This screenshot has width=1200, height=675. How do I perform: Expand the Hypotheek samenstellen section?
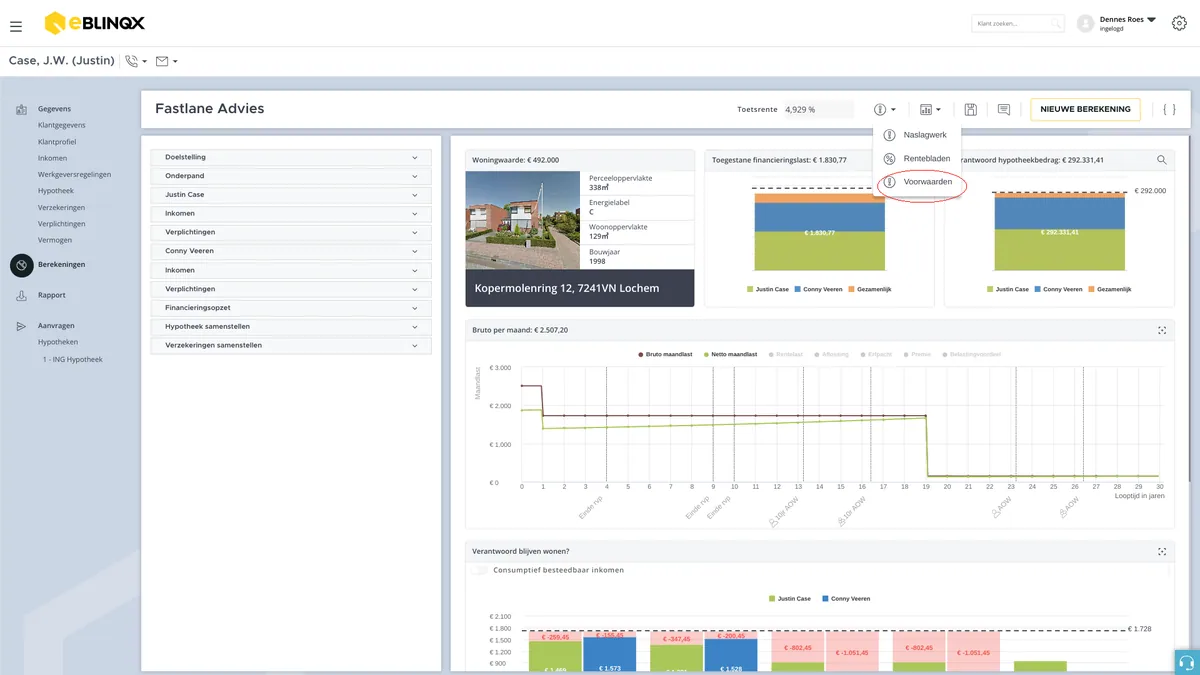point(291,327)
